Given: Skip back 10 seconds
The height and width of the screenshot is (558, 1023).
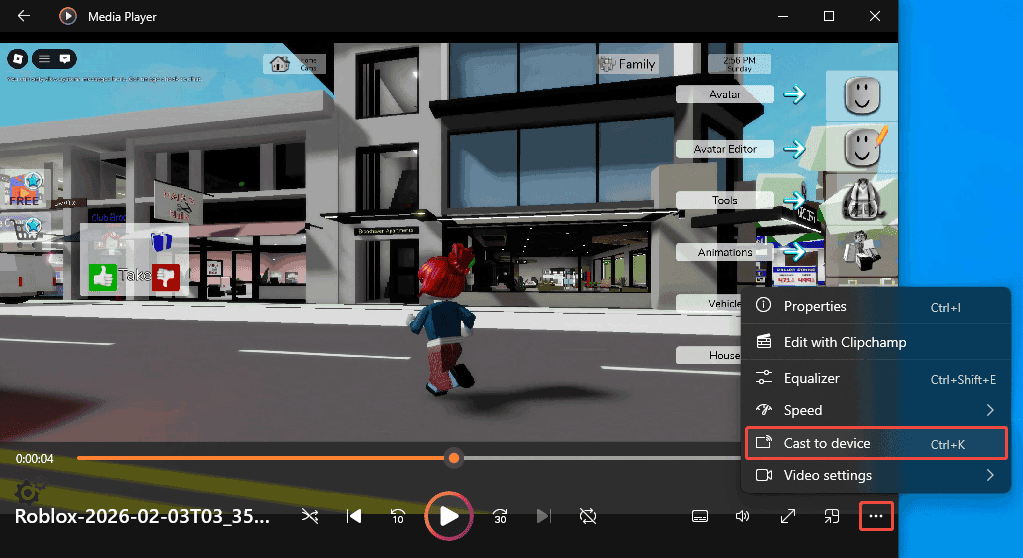Looking at the screenshot, I should (397, 516).
